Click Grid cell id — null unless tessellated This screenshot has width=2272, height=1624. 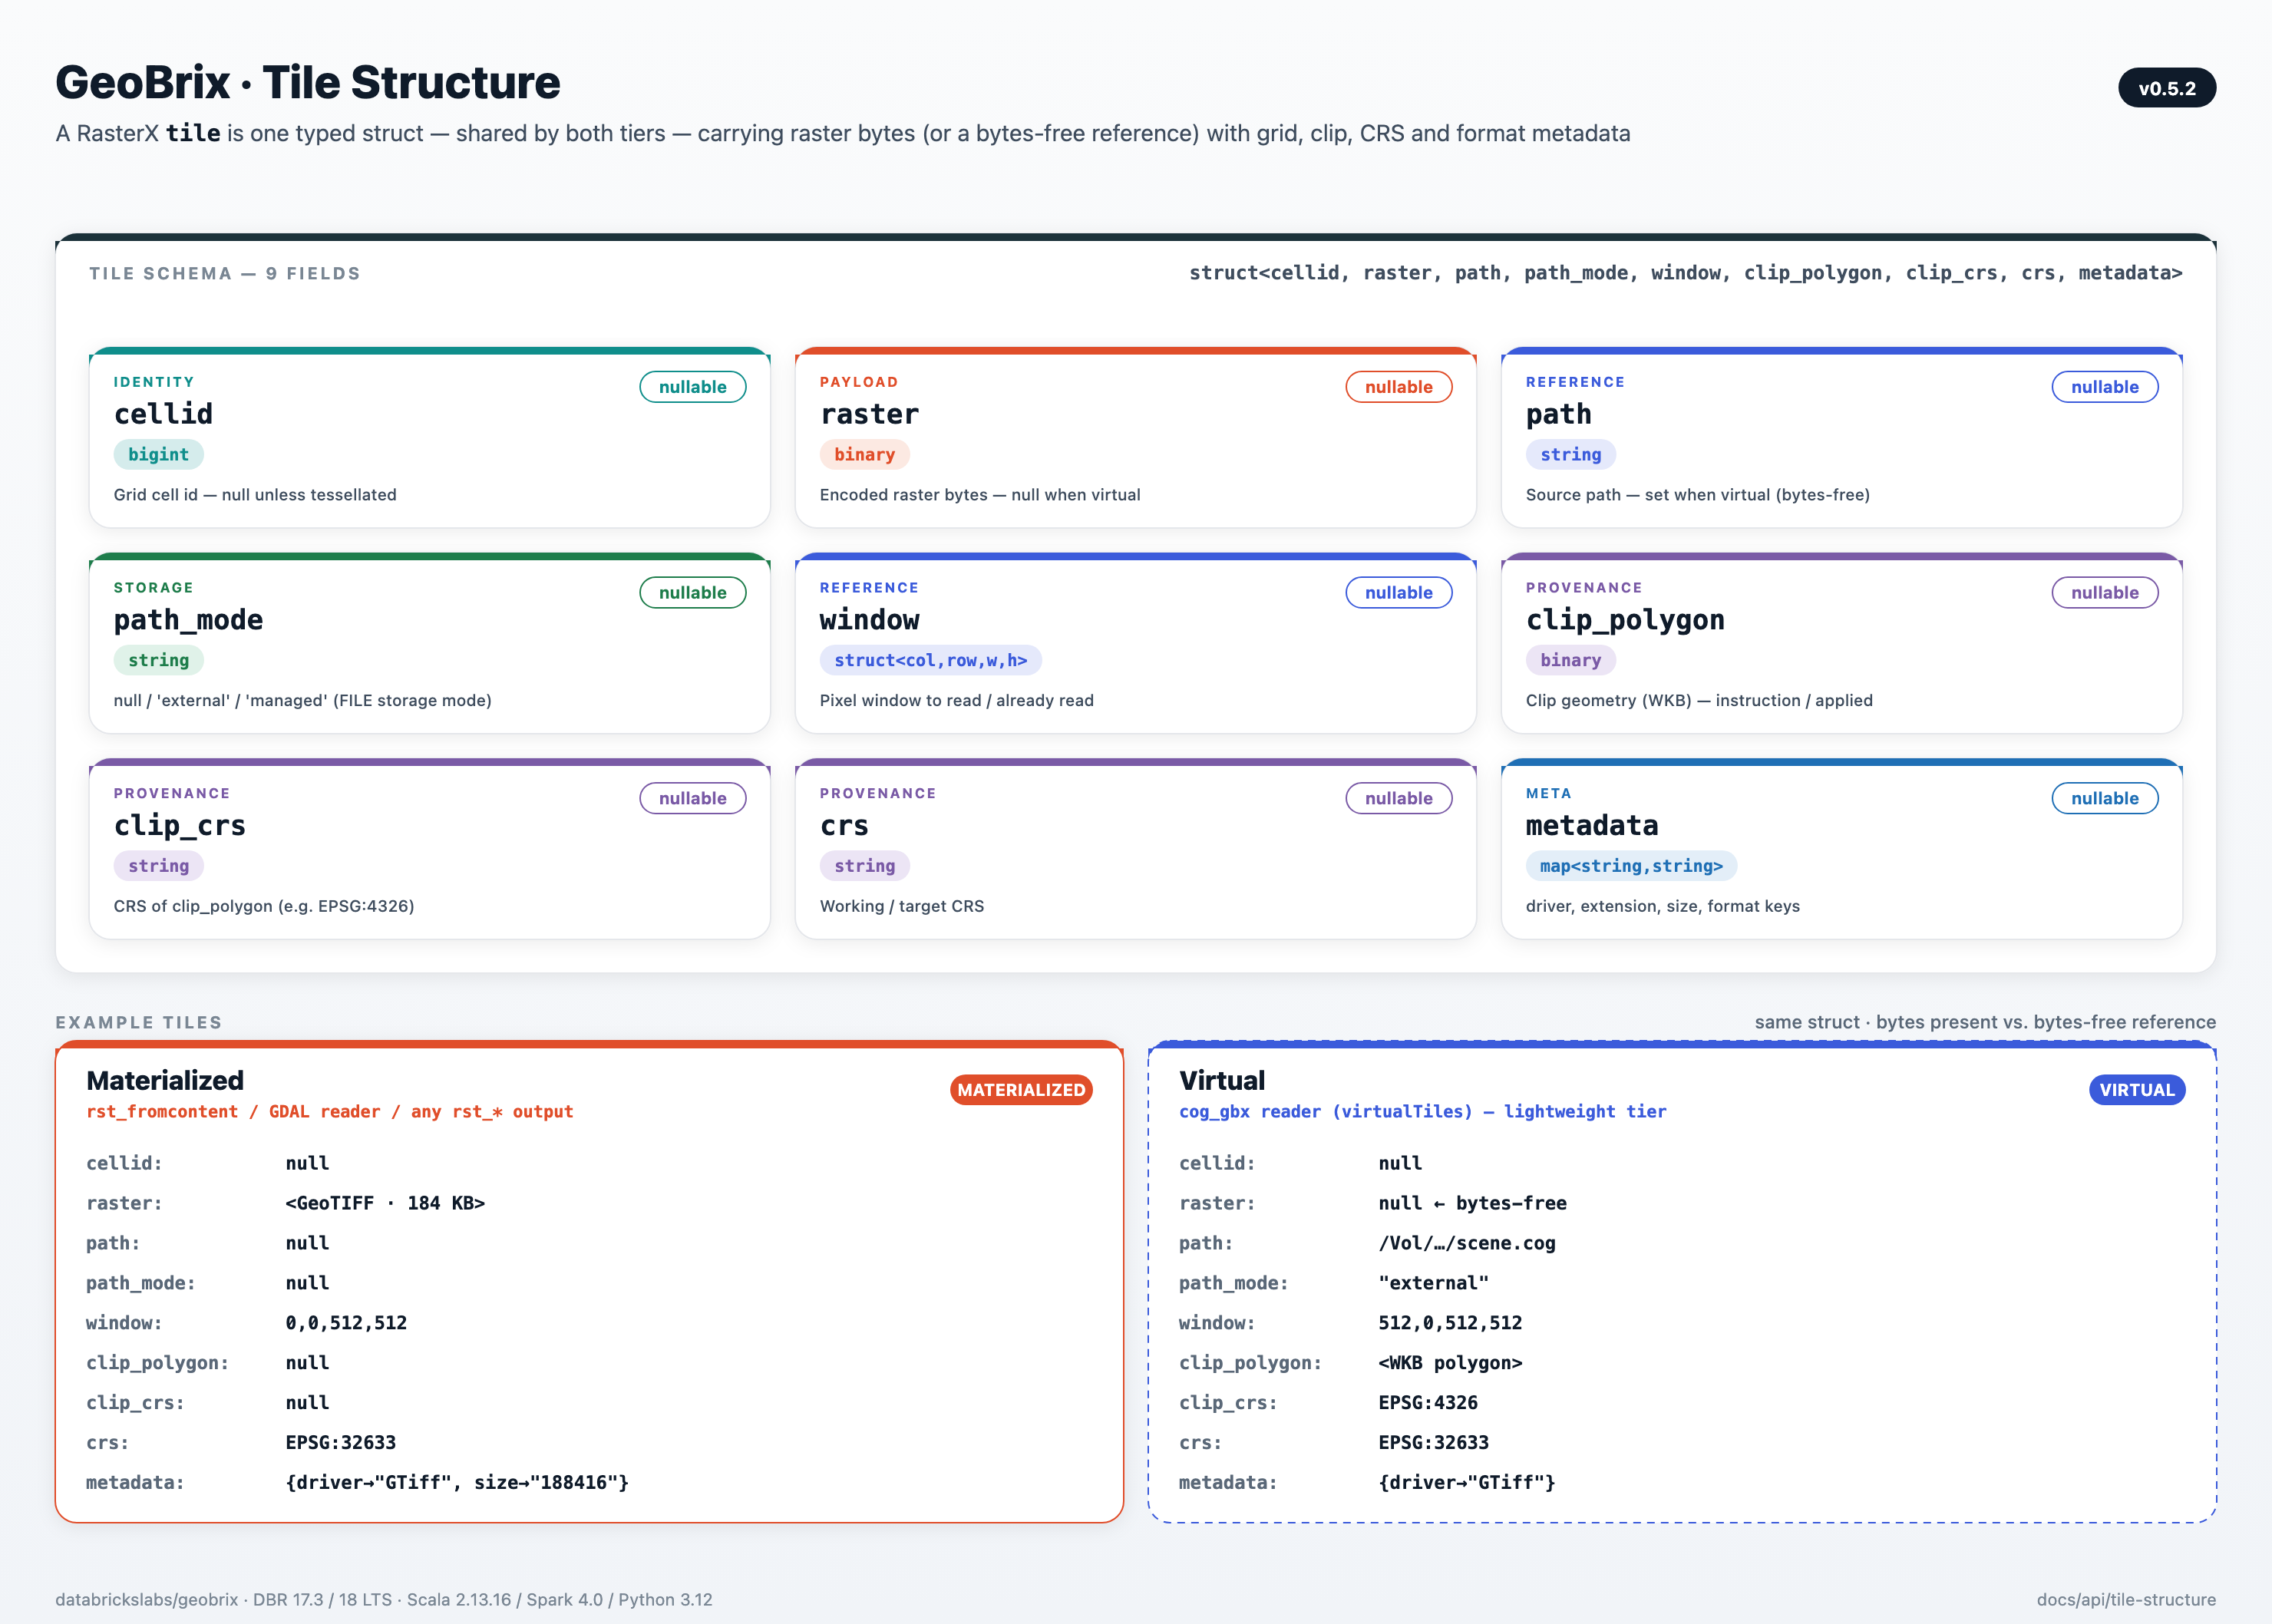[x=255, y=495]
